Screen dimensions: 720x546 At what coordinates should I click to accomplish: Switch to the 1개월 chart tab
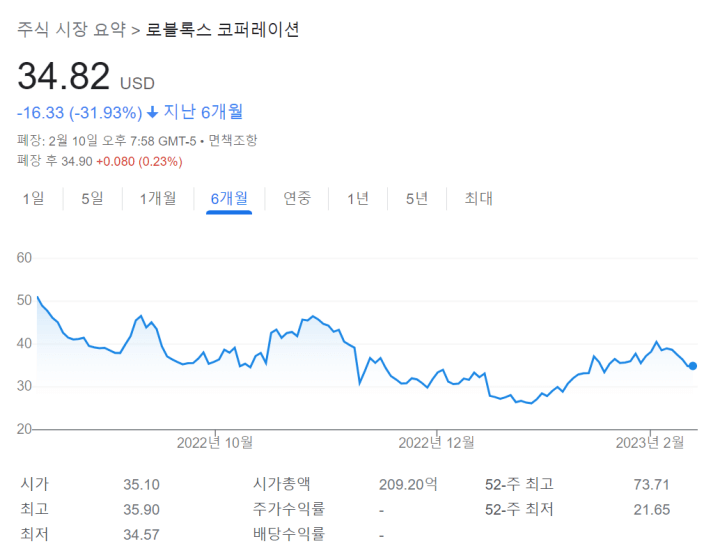(158, 198)
